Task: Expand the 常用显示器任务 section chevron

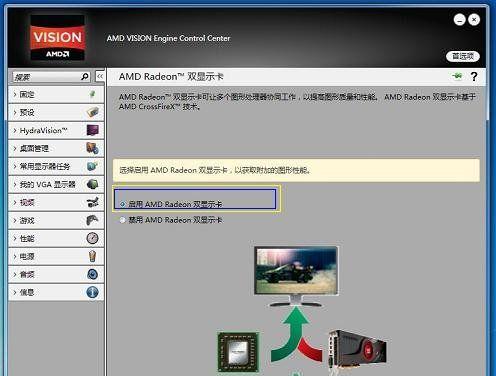Action: point(15,166)
